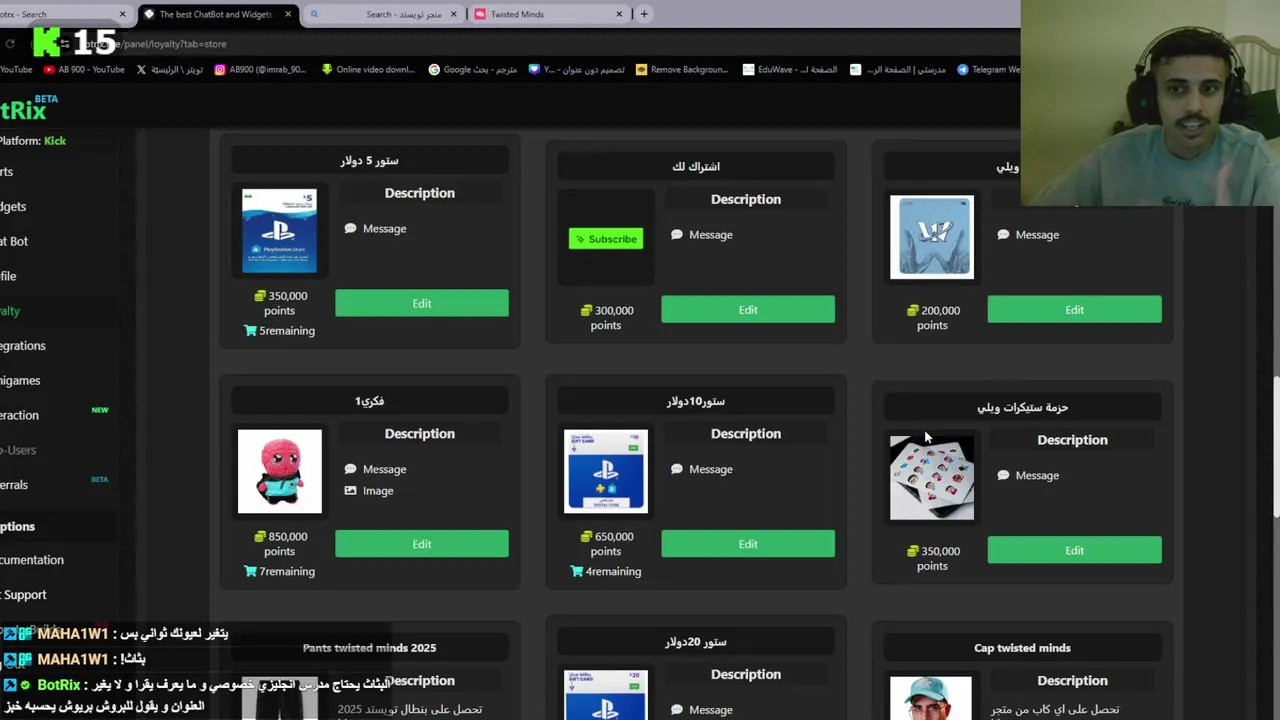The height and width of the screenshot is (720, 1280).
Task: Click the coin icon beside 200,000 points
Action: [913, 311]
